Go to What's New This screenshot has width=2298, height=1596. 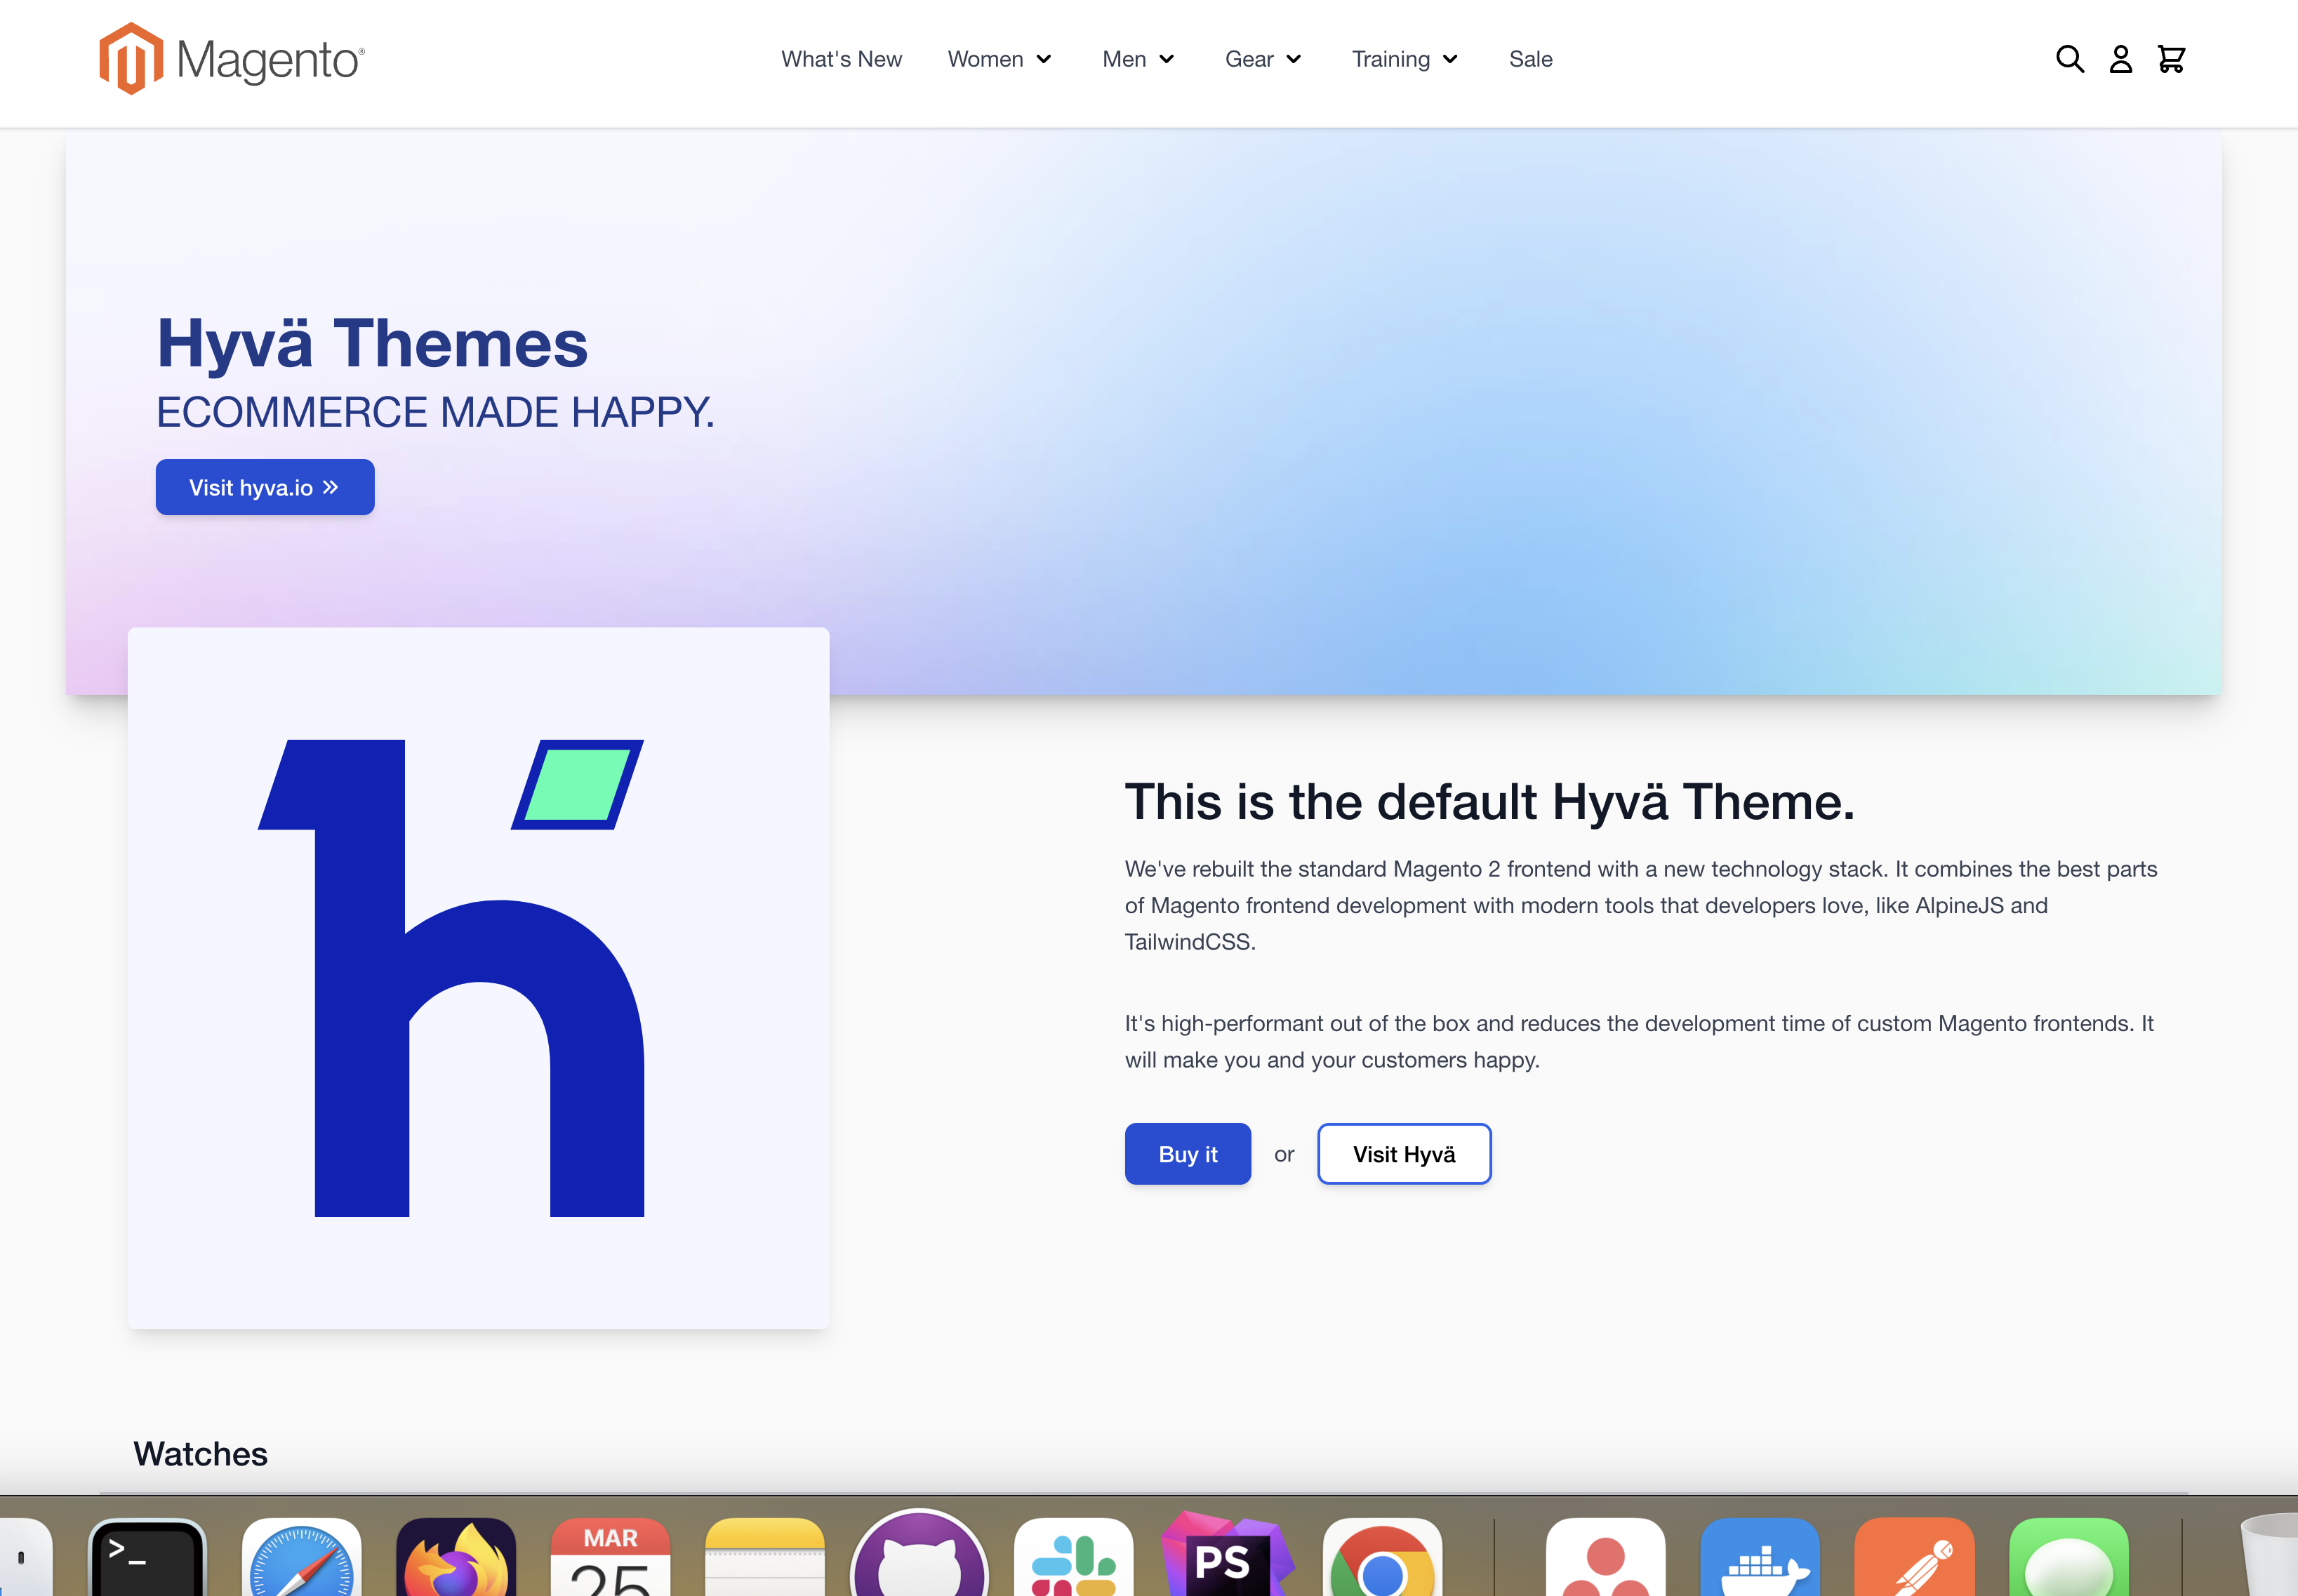(x=841, y=59)
